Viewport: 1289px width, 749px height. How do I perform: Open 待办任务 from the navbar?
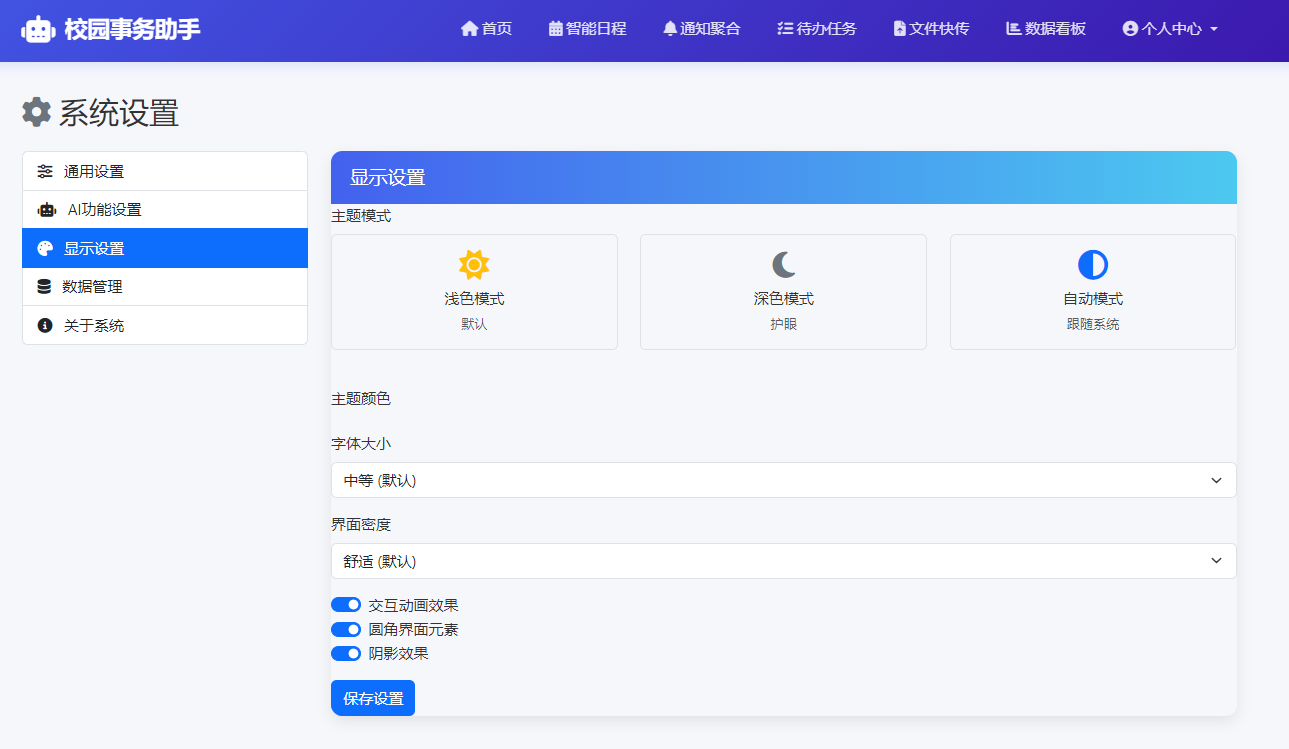pyautogui.click(x=816, y=28)
